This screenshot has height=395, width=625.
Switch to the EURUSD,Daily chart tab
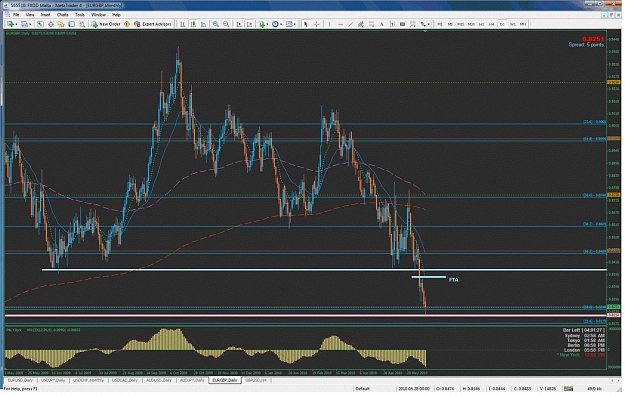(20, 381)
